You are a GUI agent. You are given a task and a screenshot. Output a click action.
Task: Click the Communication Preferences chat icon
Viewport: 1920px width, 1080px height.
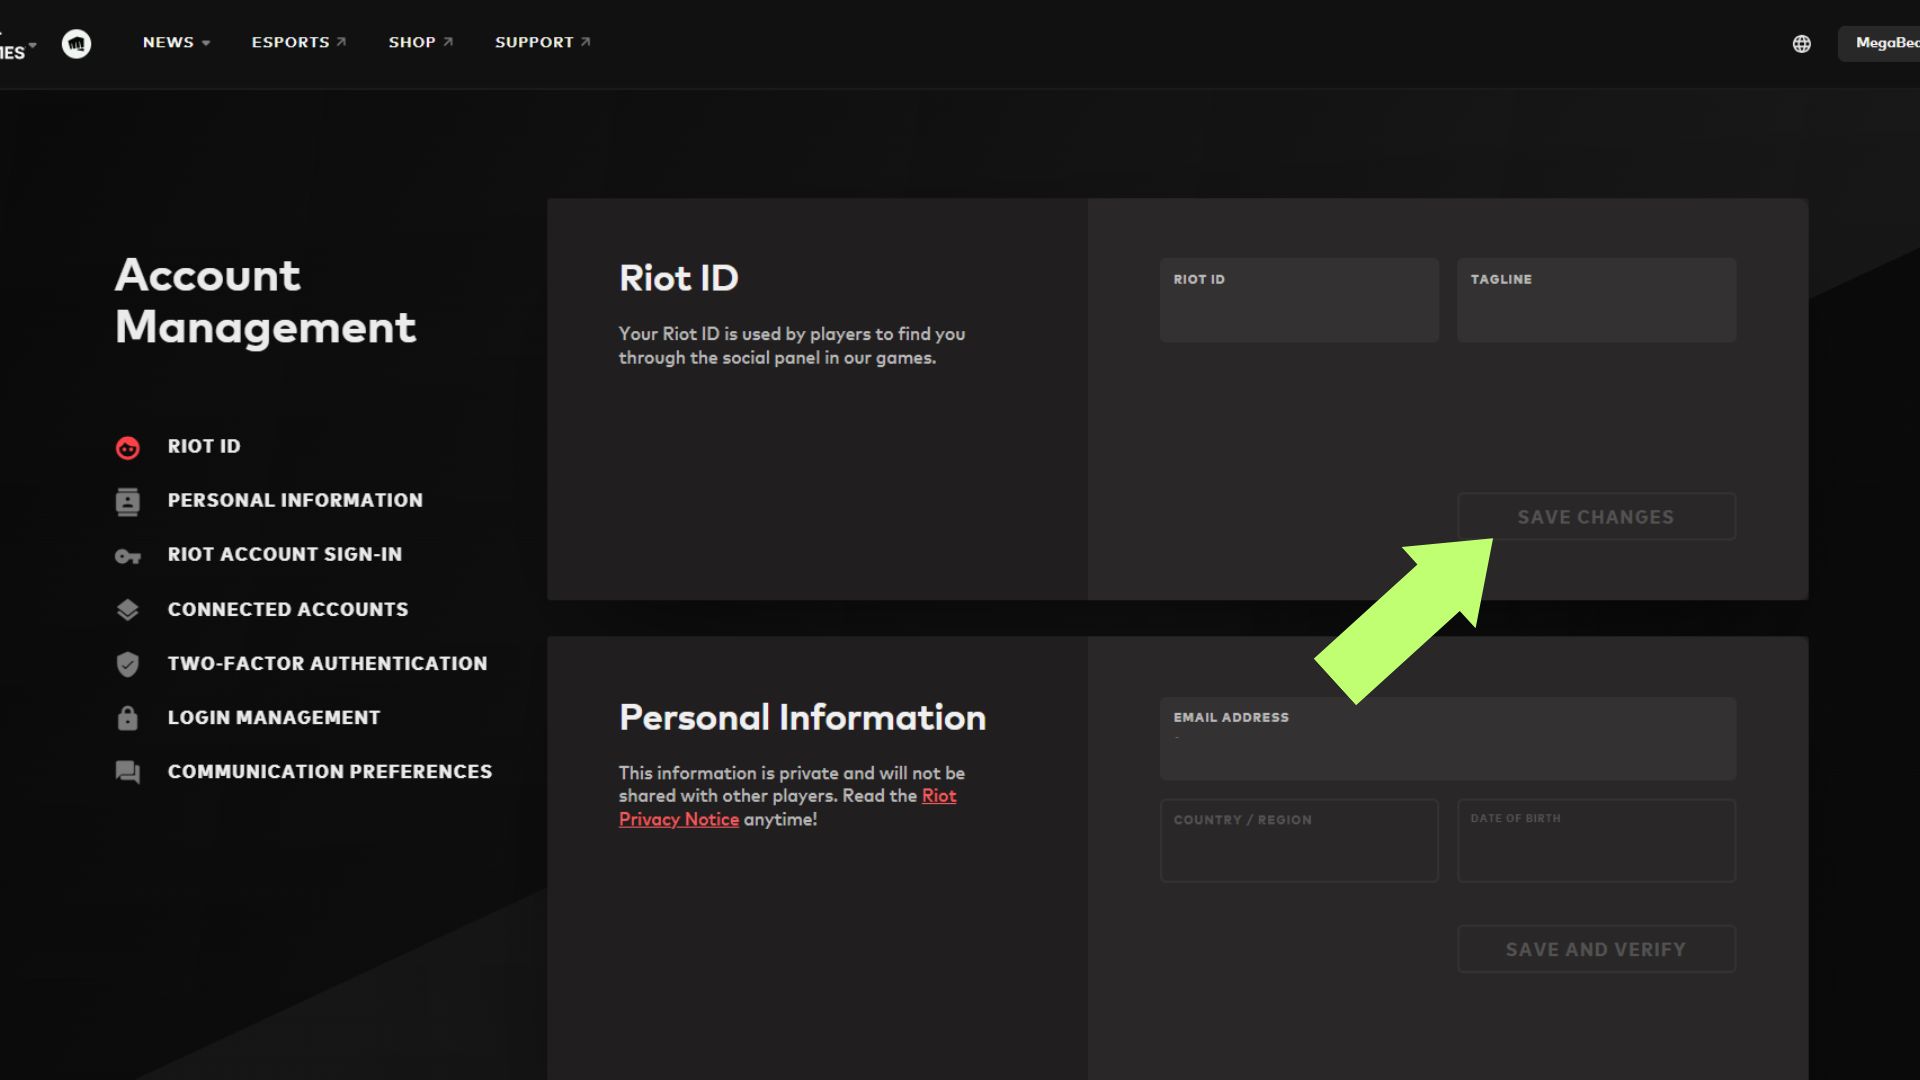(x=128, y=771)
